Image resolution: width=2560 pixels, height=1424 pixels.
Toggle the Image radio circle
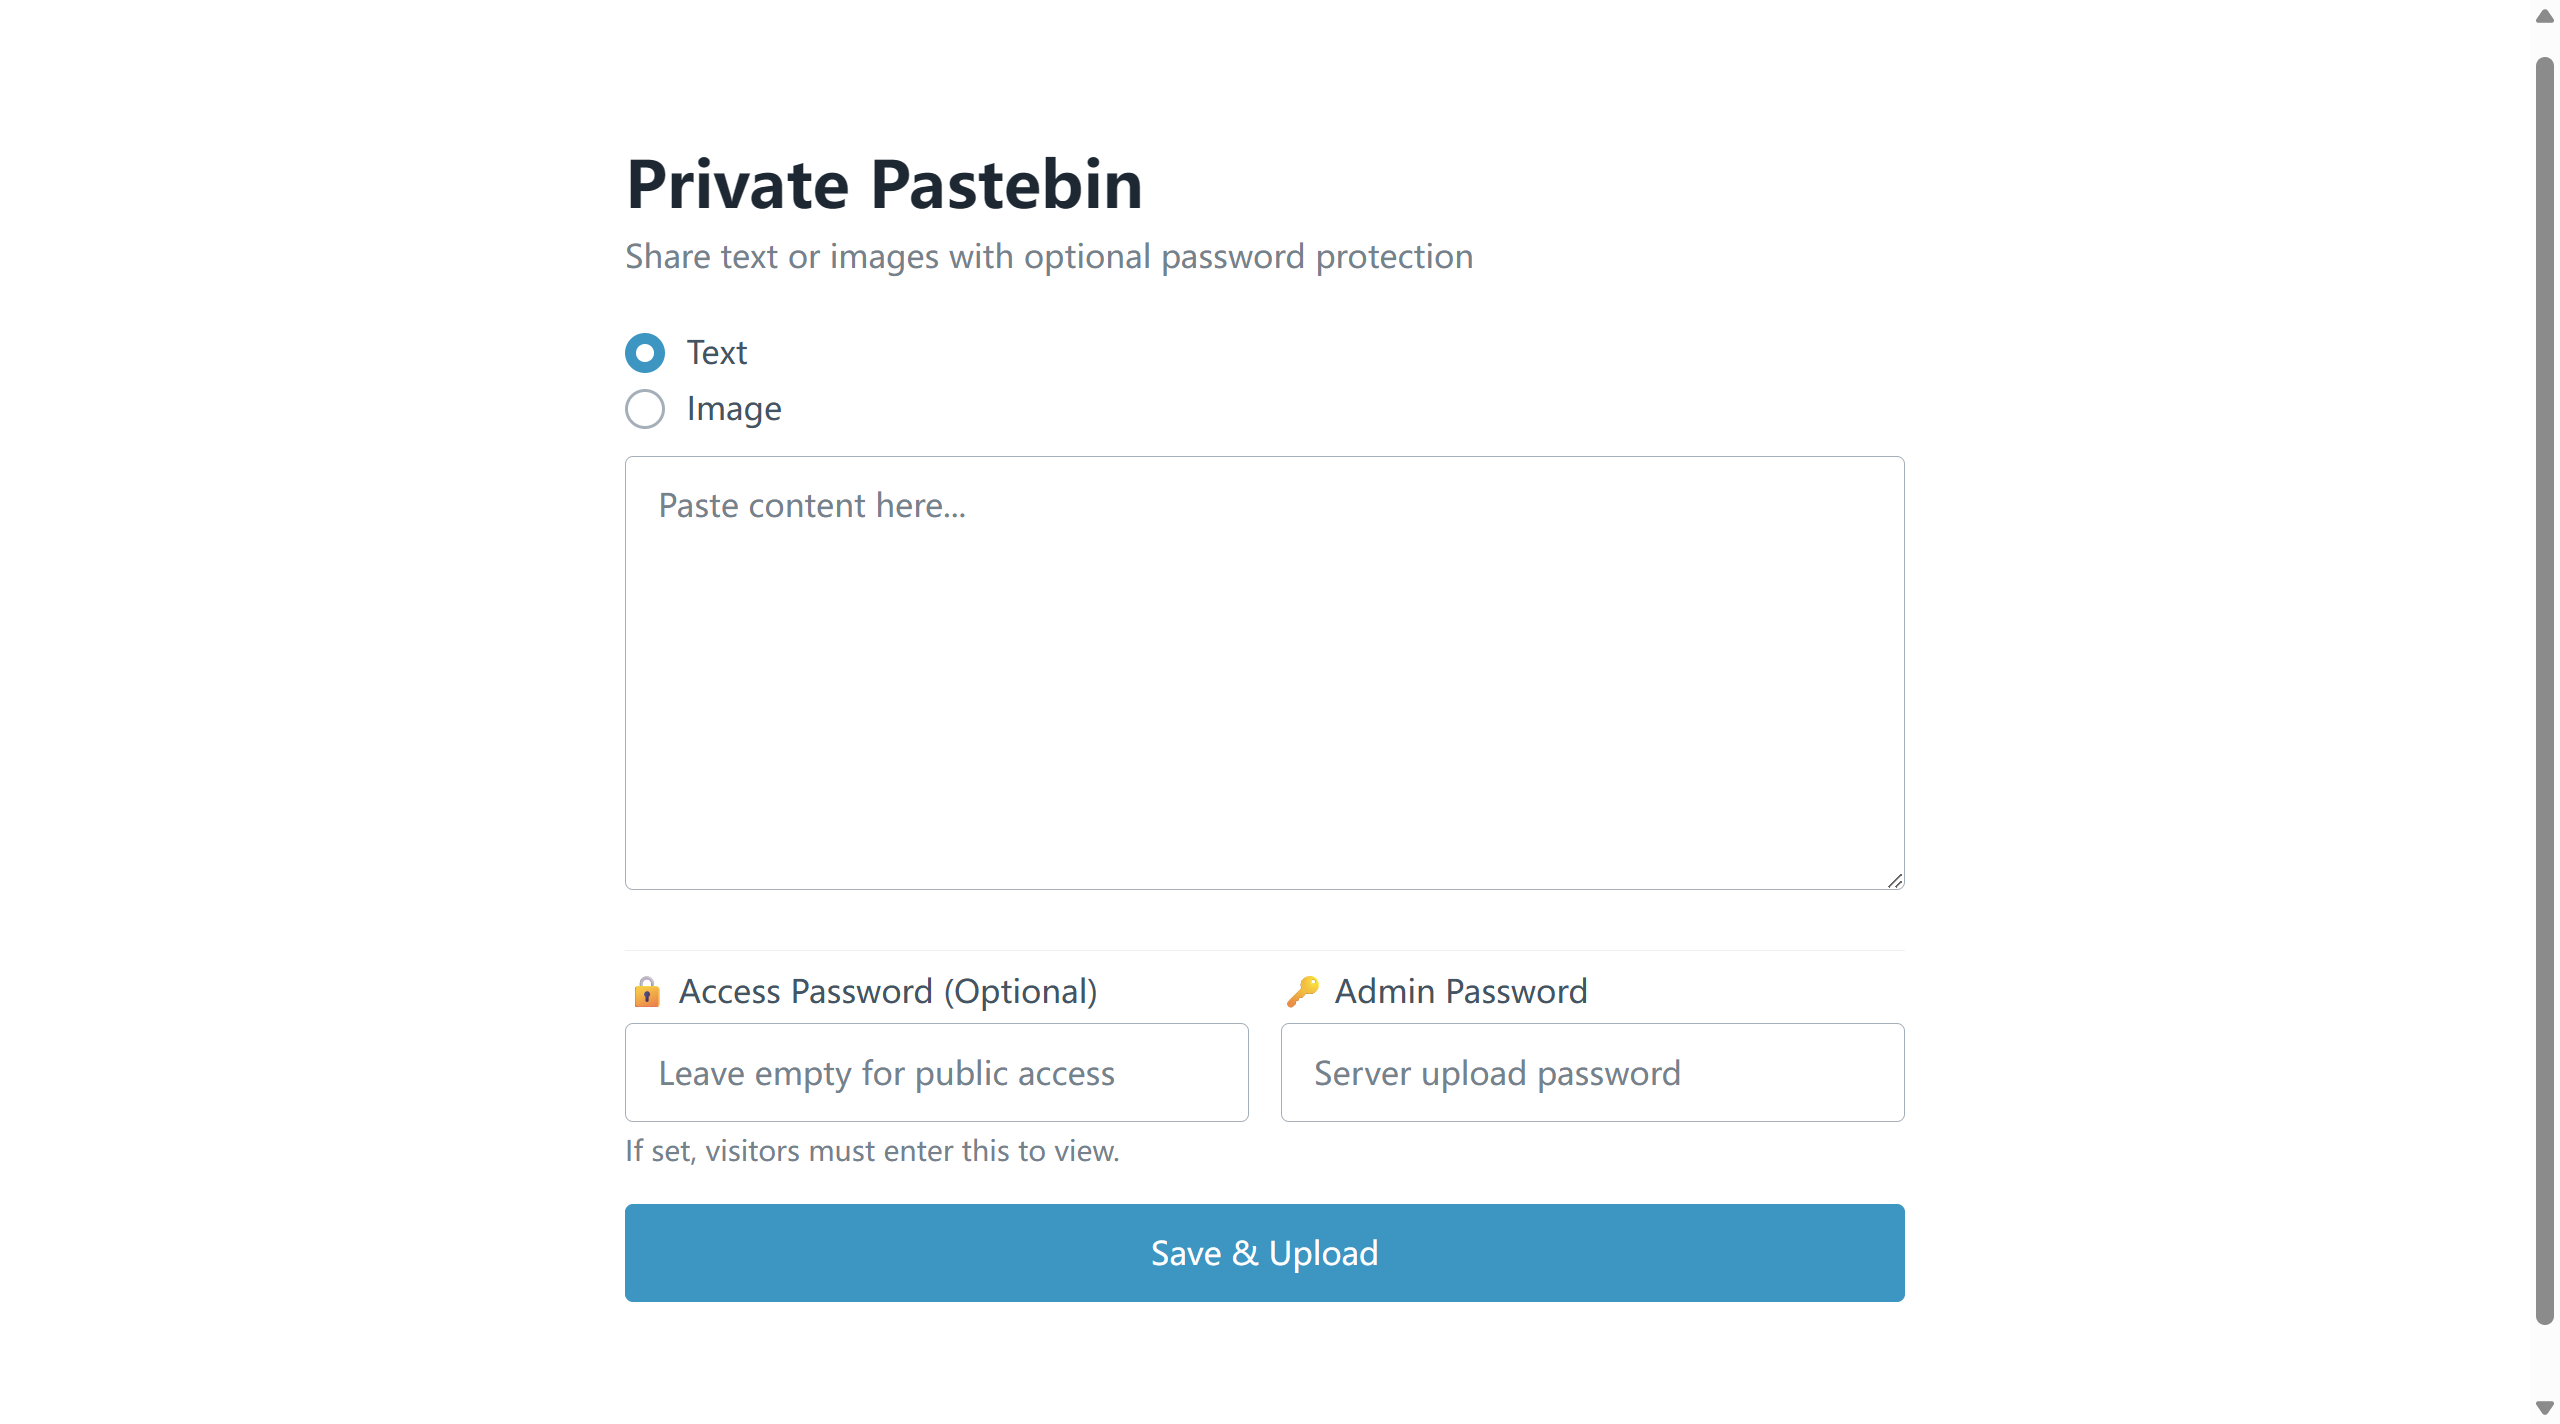tap(645, 409)
